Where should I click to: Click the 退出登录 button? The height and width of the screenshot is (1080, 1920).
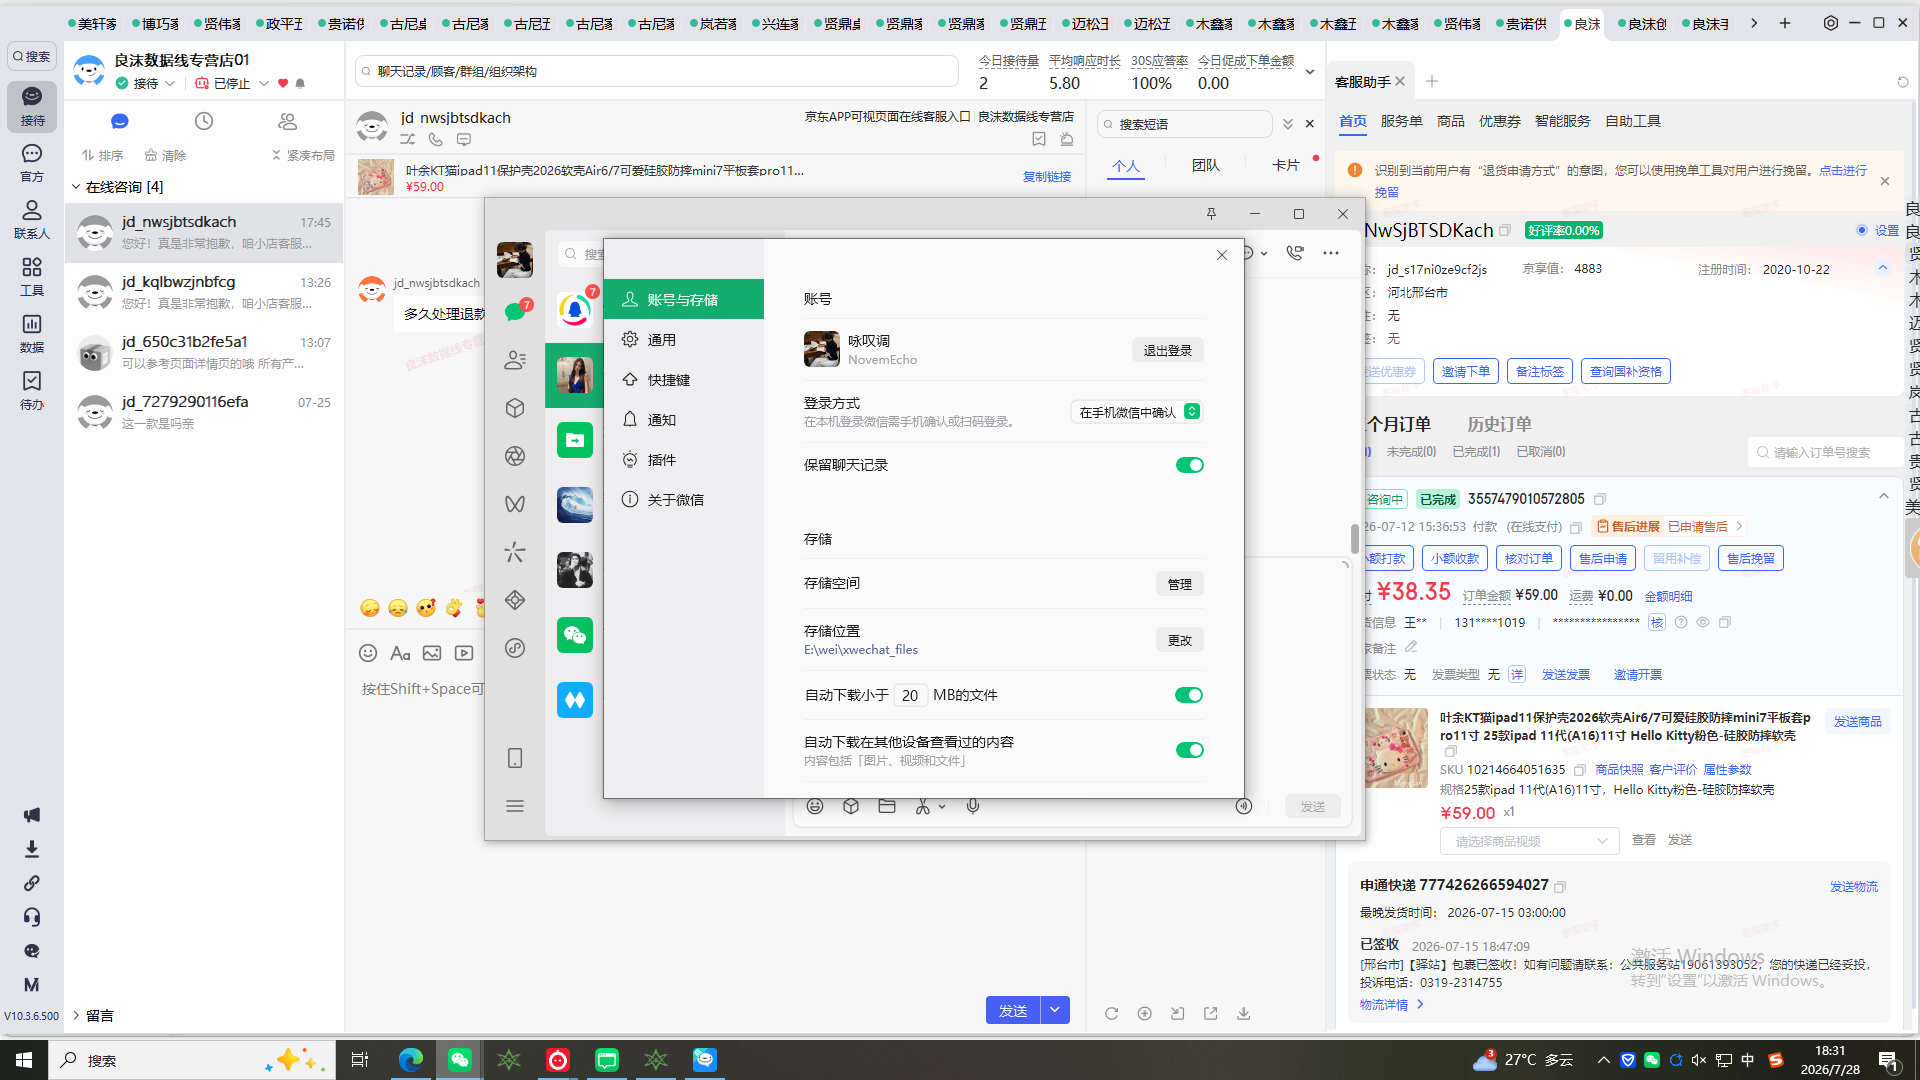[x=1168, y=350]
